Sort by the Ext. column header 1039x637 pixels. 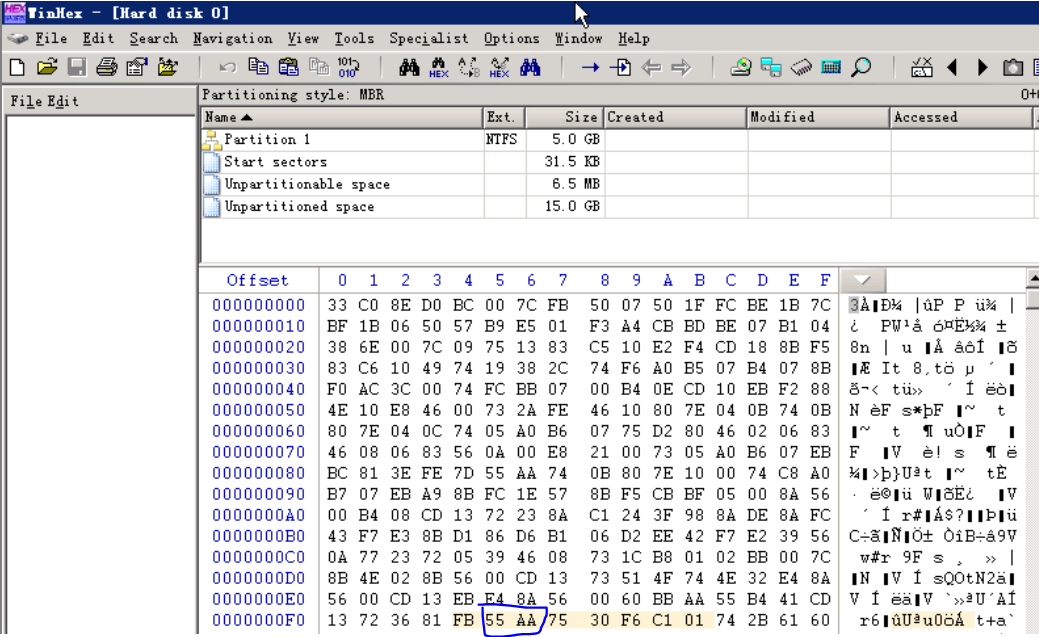point(504,117)
